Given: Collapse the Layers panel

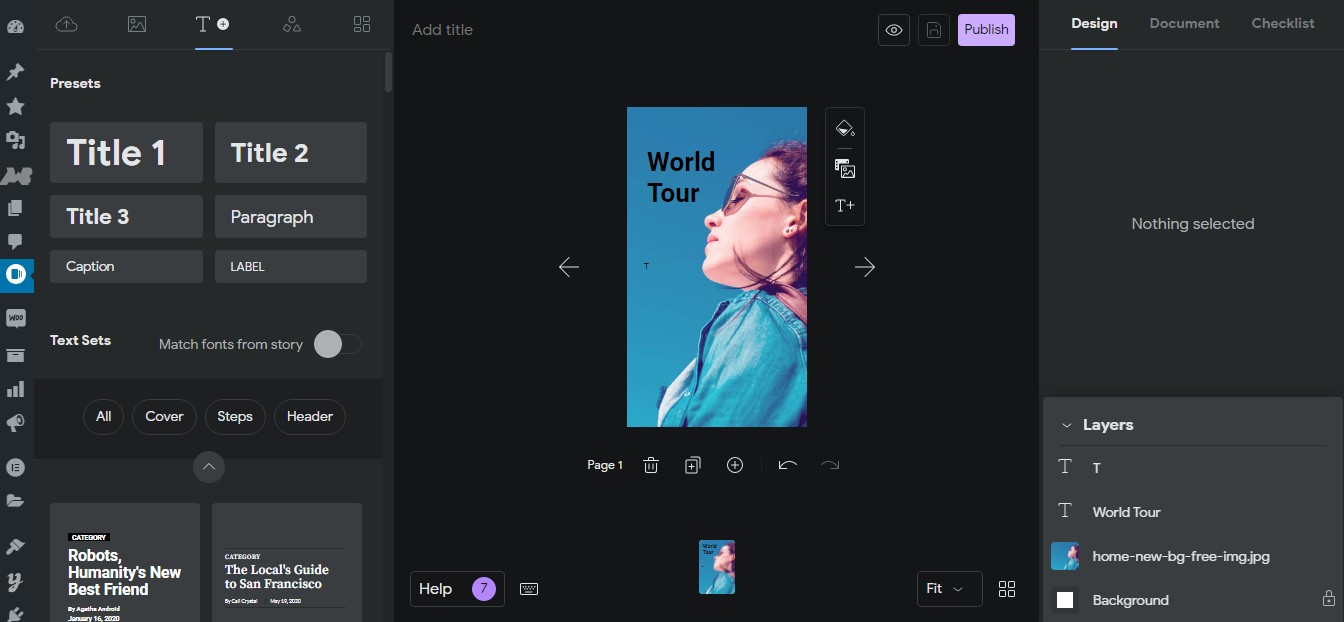Looking at the screenshot, I should click(1066, 424).
